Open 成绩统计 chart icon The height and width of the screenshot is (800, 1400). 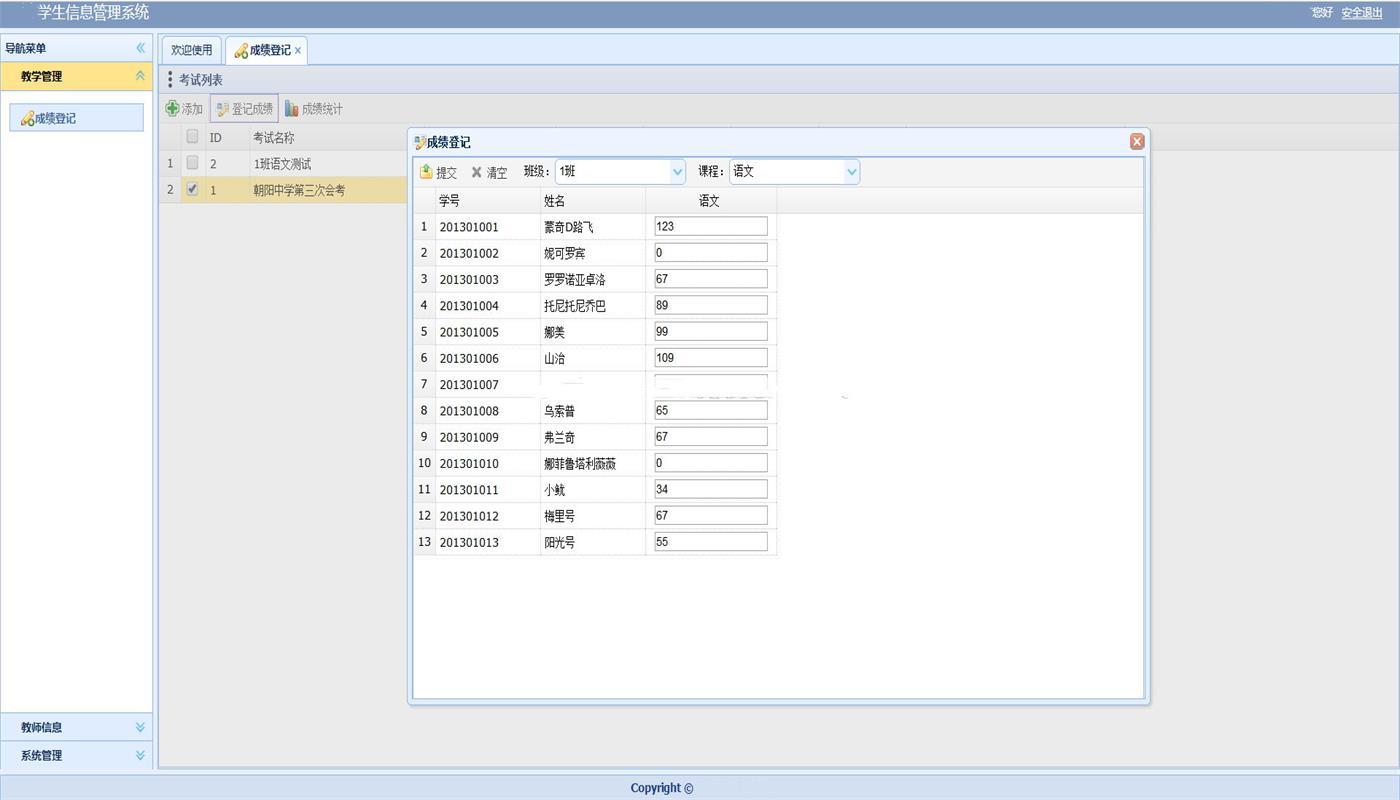point(291,109)
